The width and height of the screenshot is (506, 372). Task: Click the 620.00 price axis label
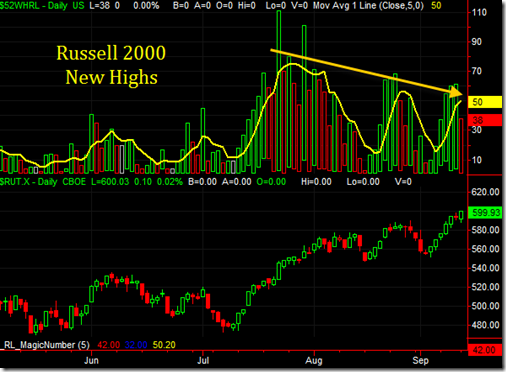click(x=485, y=192)
